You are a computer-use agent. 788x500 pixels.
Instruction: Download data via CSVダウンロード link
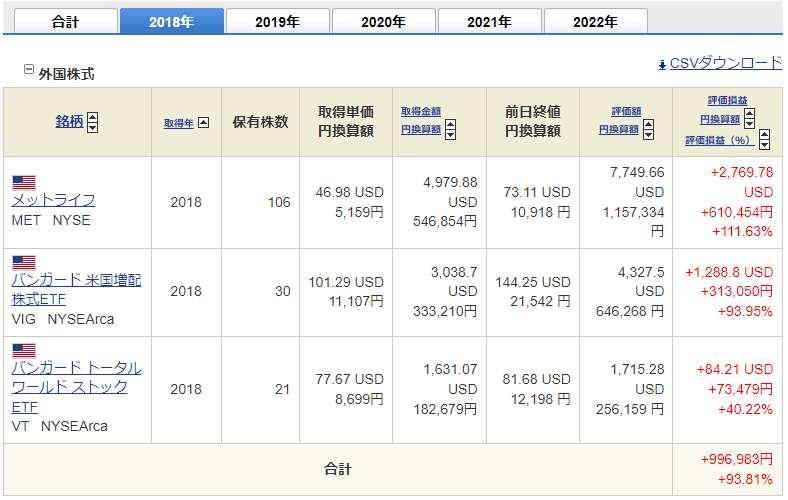726,63
